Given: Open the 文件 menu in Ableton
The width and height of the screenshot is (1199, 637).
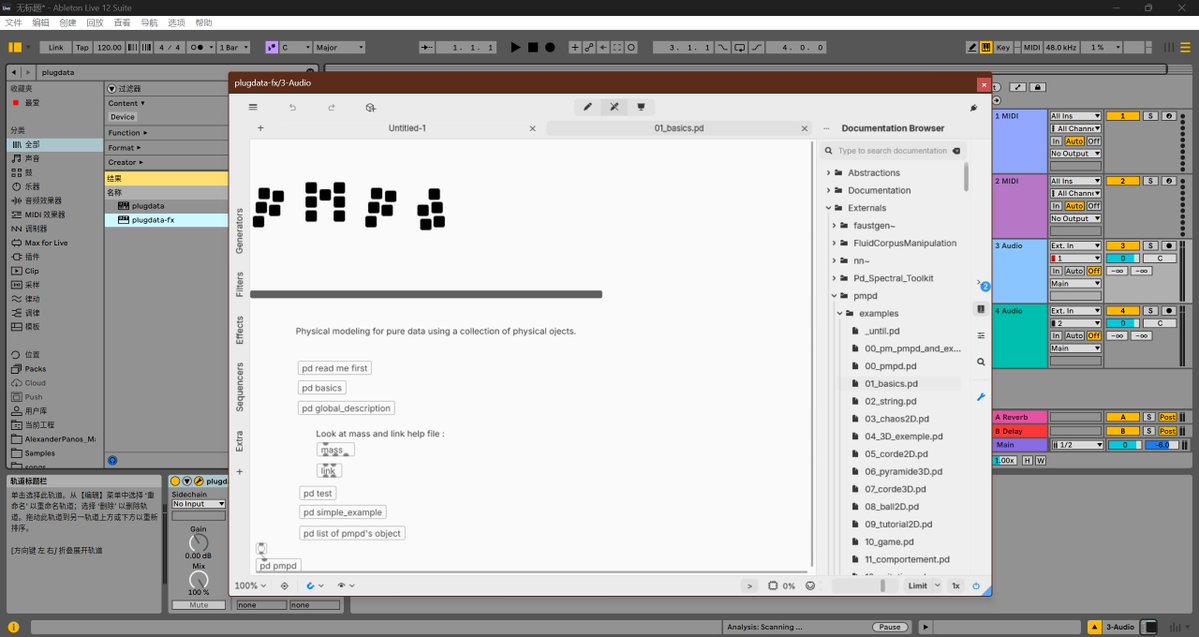Looking at the screenshot, I should click(14, 23).
